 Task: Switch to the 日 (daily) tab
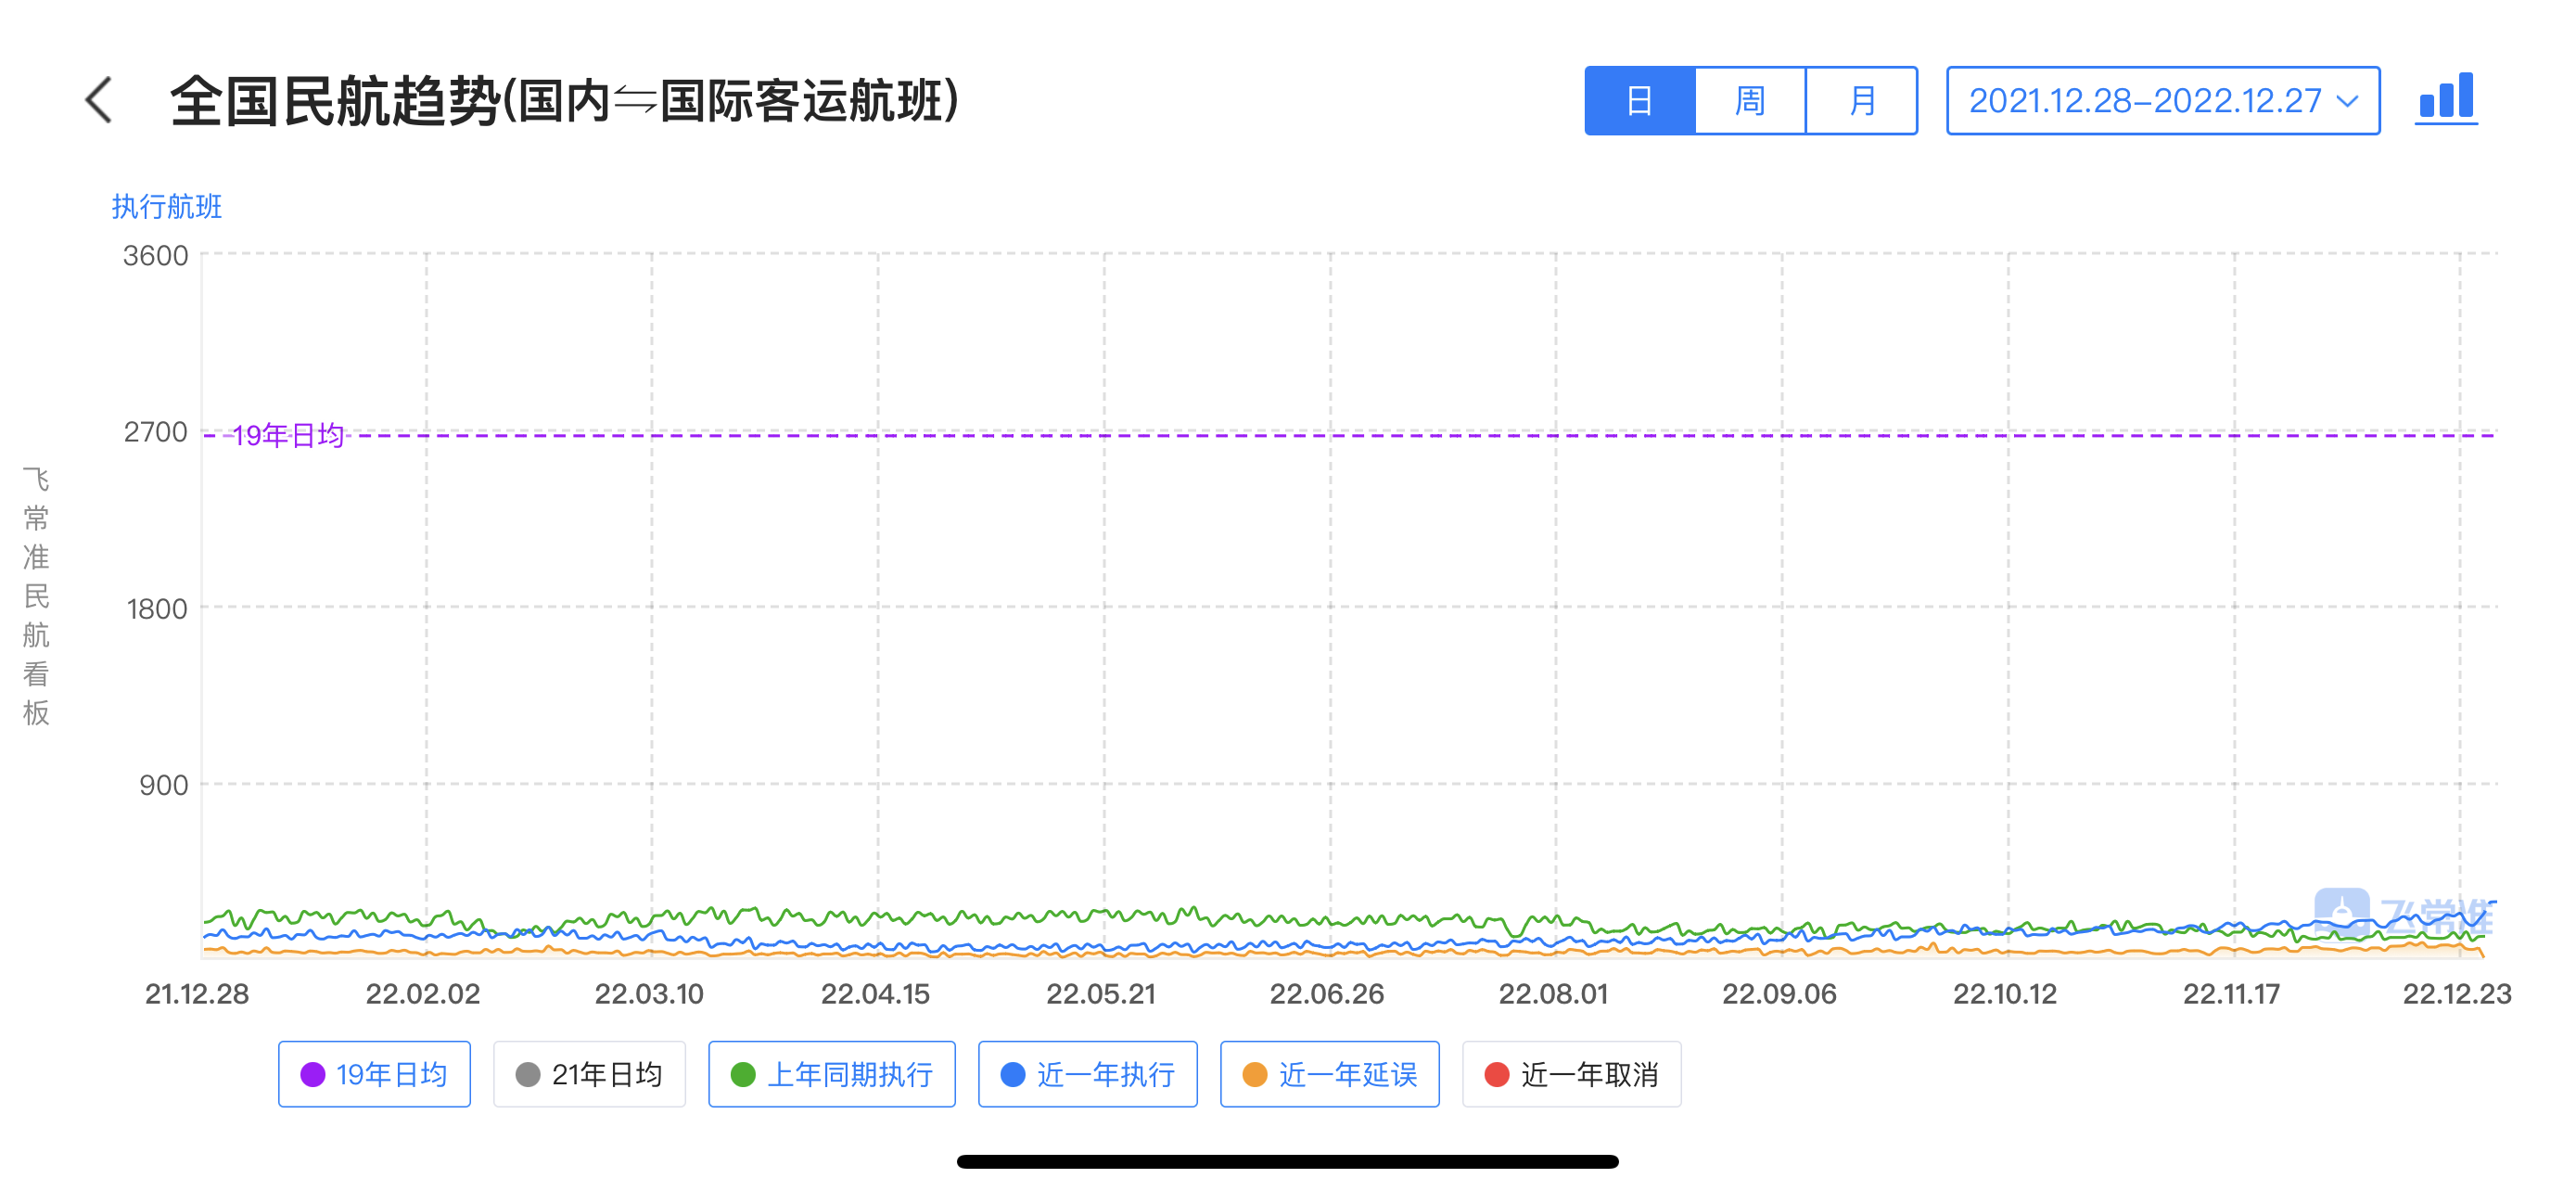[x=1640, y=101]
